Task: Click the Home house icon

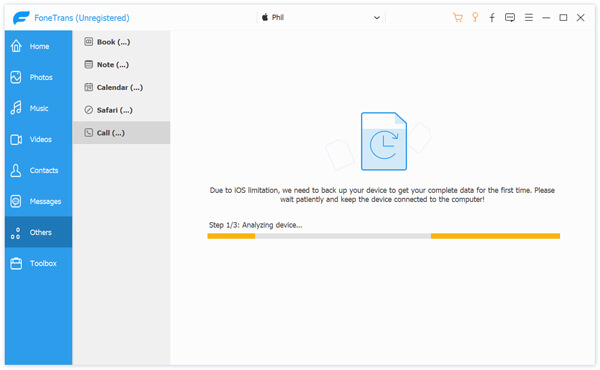Action: 16,46
